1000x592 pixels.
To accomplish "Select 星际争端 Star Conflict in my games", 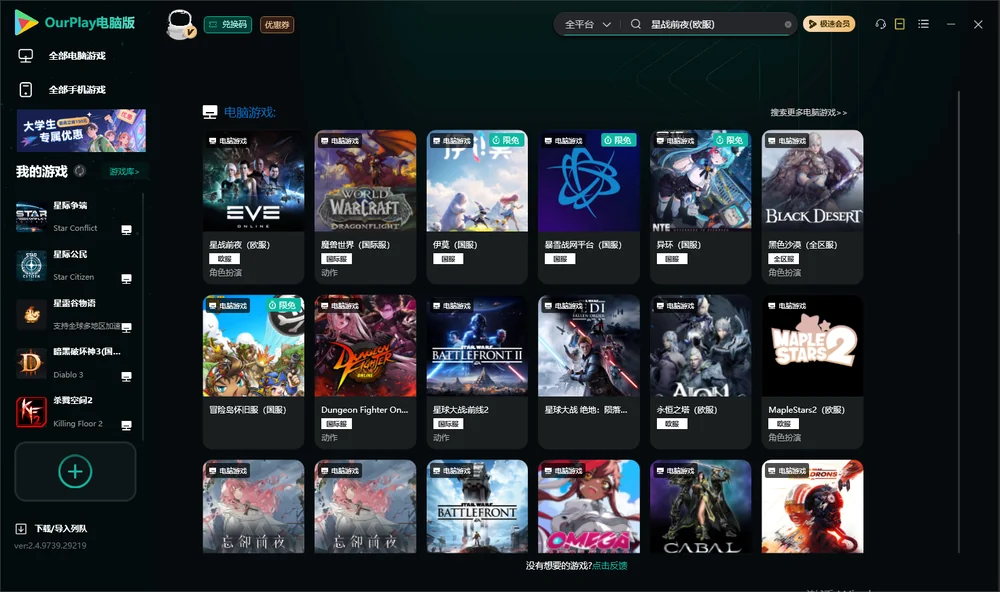I will (x=75, y=217).
